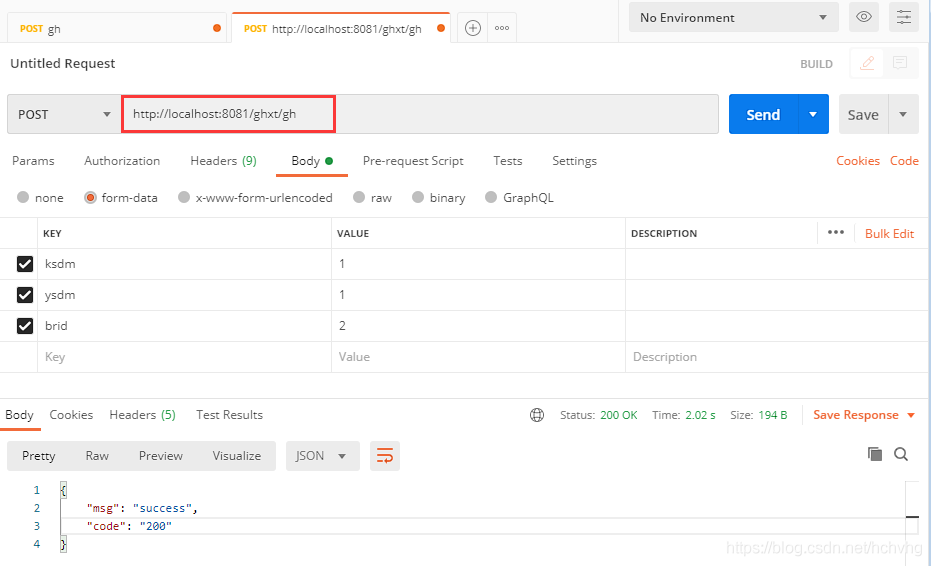The image size is (931, 566).
Task: Click the globe network icon near Status
Action: [x=537, y=415]
